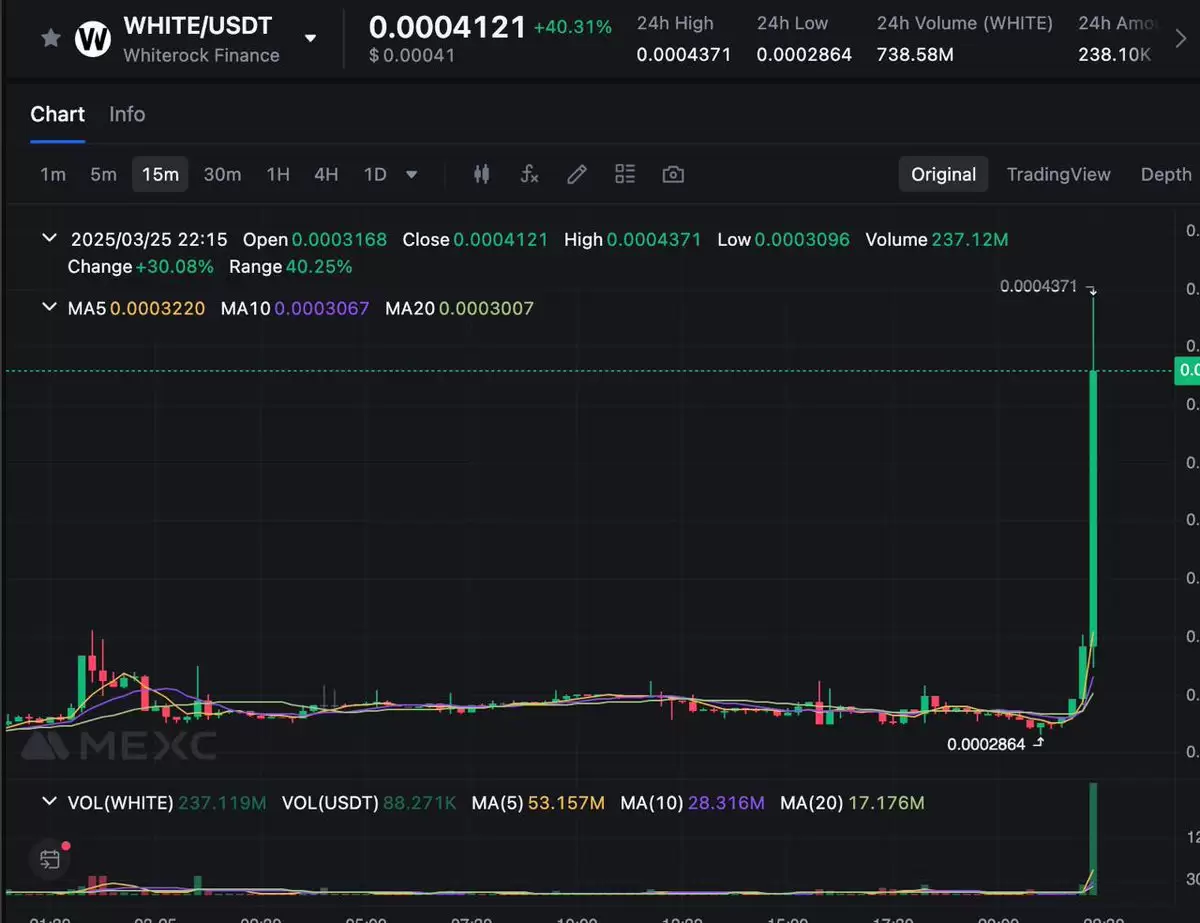Switch to Original chart view
Viewport: 1200px width, 923px height.
pyautogui.click(x=944, y=174)
